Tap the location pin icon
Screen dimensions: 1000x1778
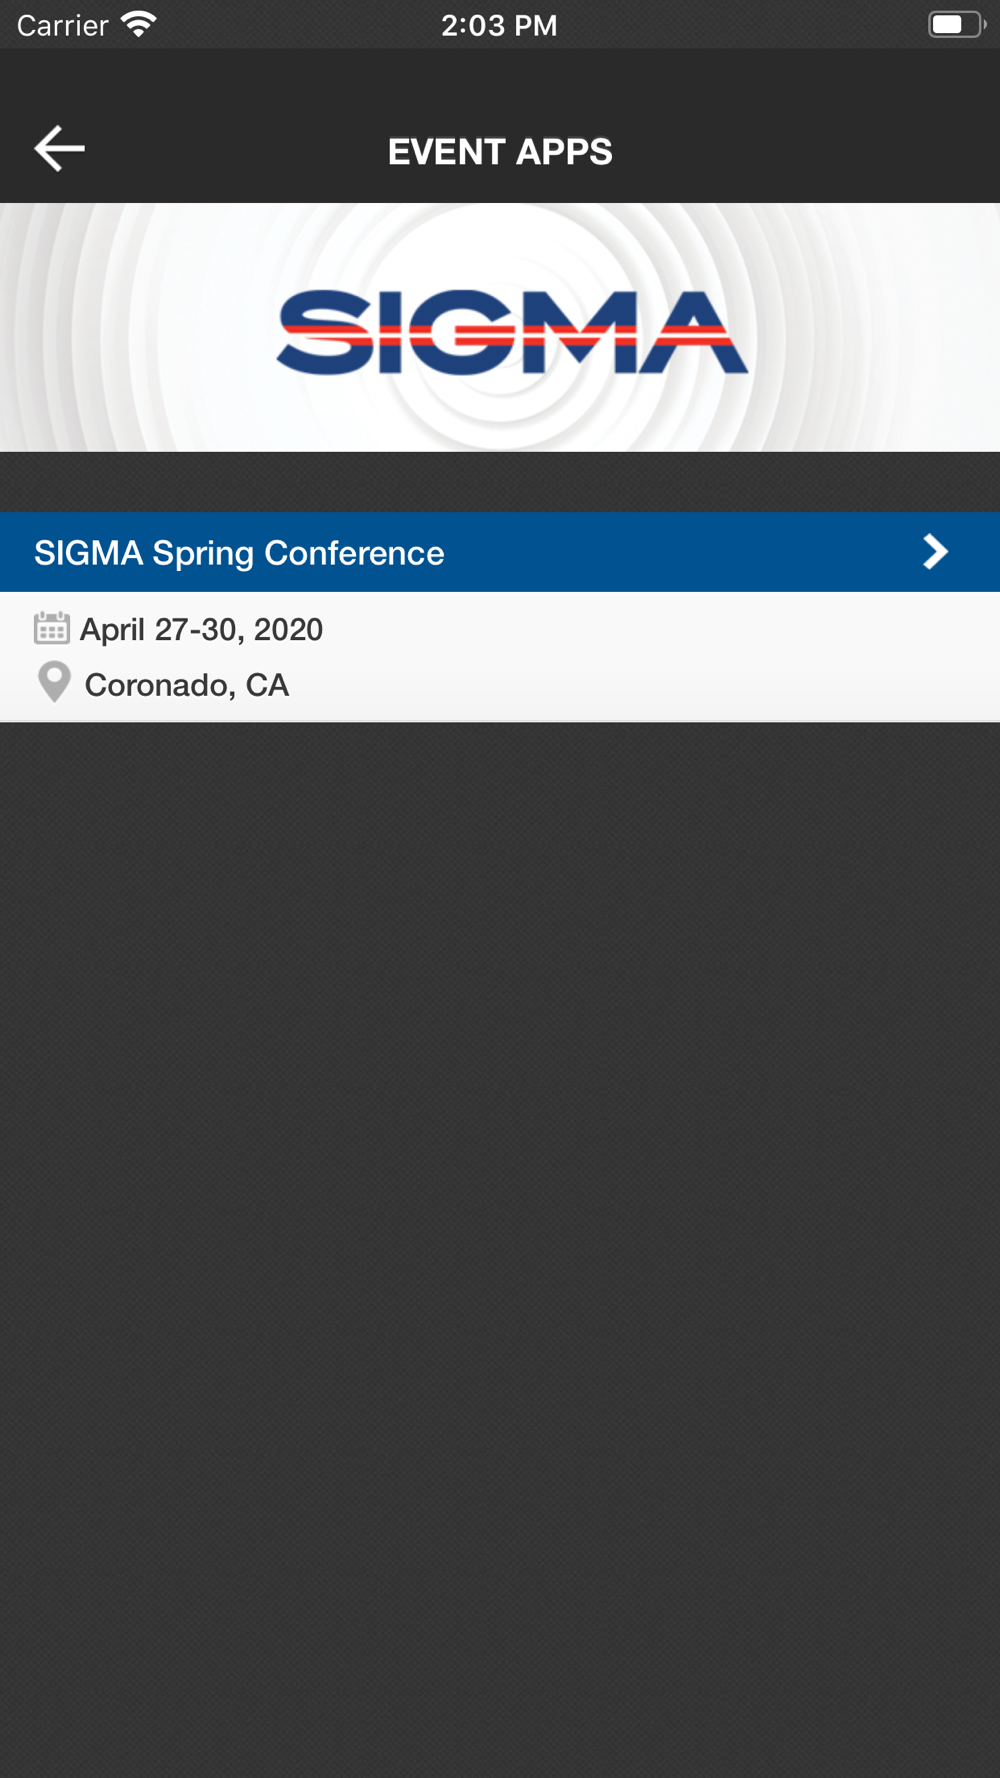[x=54, y=683]
